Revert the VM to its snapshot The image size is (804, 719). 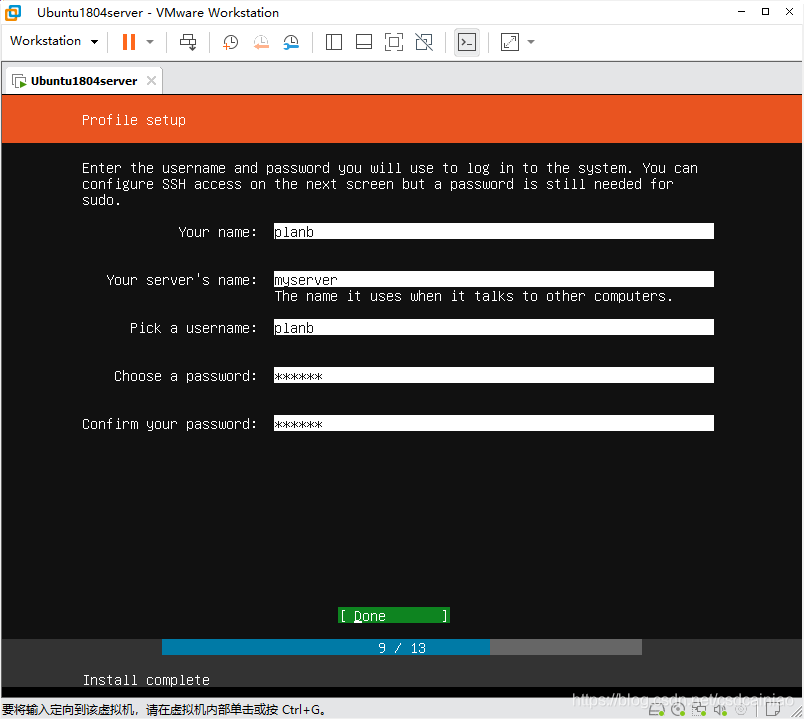tap(261, 42)
